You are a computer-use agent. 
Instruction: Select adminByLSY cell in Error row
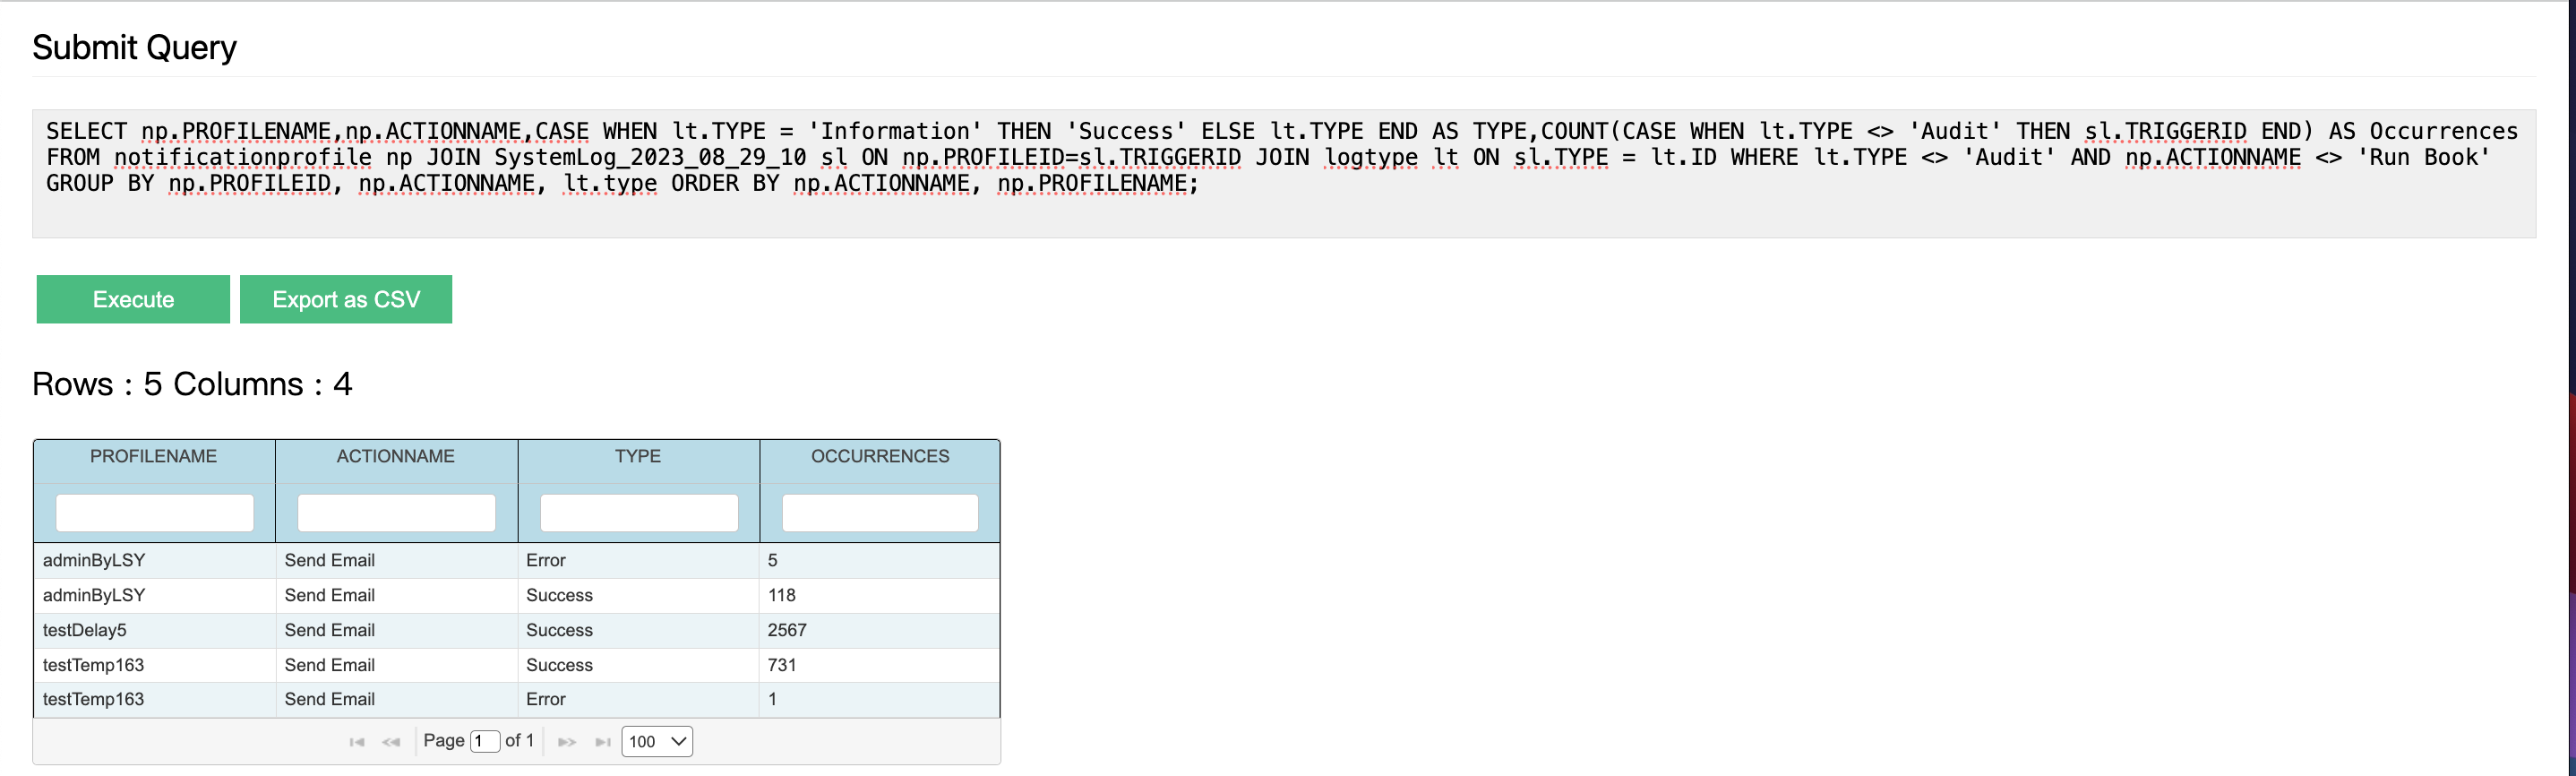point(155,560)
